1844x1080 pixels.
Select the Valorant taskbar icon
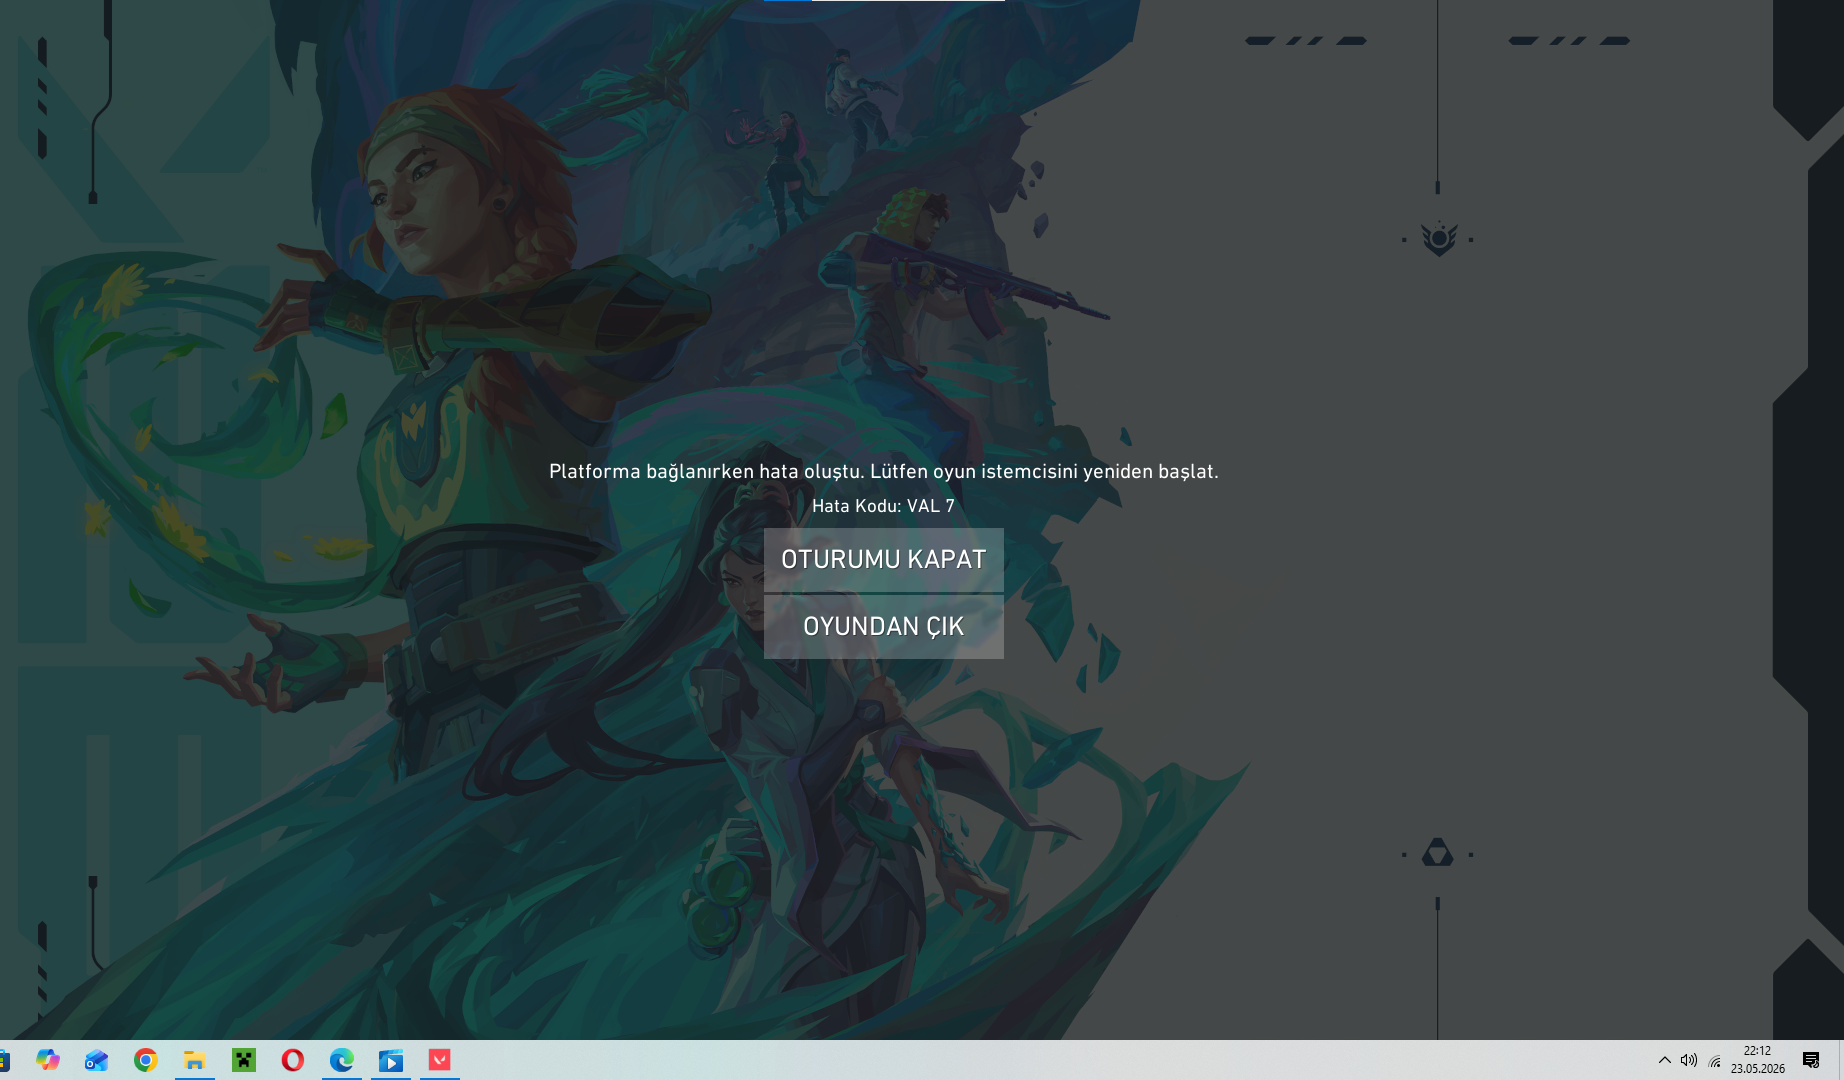coord(440,1060)
